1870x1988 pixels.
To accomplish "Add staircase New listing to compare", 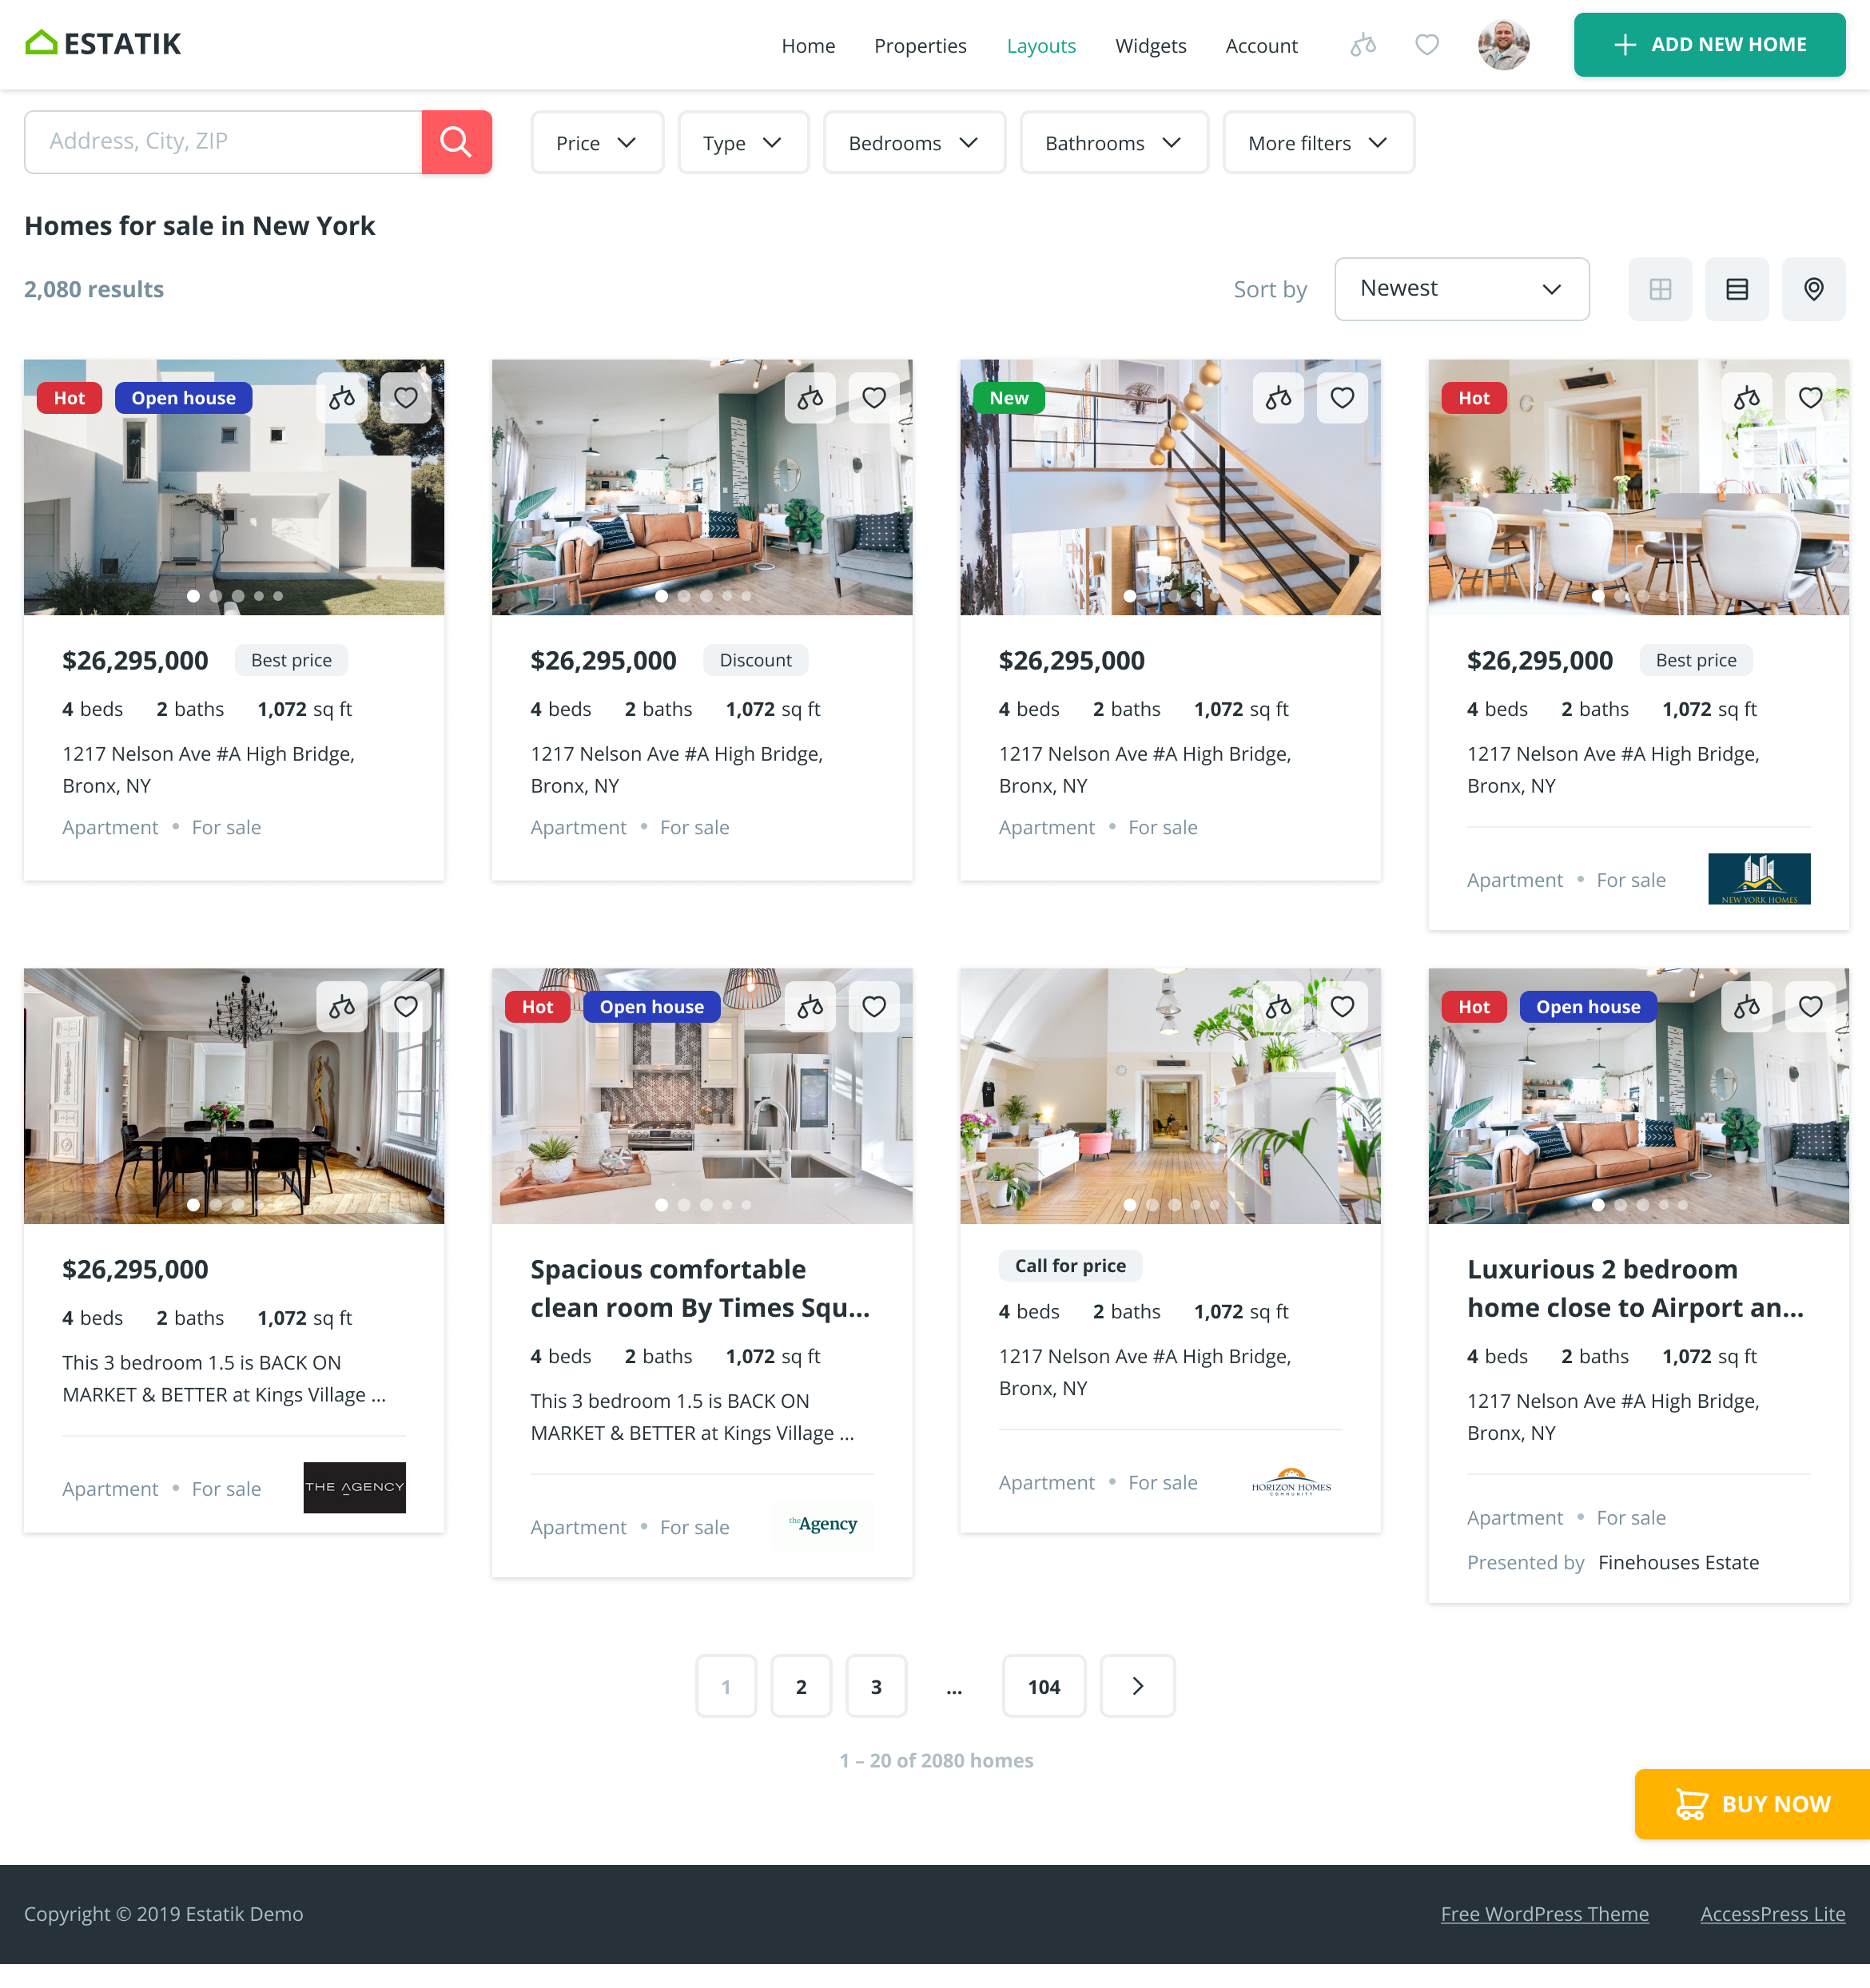I will (x=1278, y=398).
